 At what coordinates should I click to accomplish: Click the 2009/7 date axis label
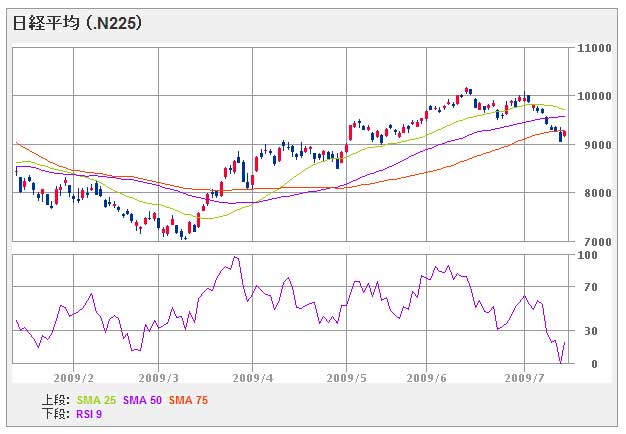[x=525, y=378]
